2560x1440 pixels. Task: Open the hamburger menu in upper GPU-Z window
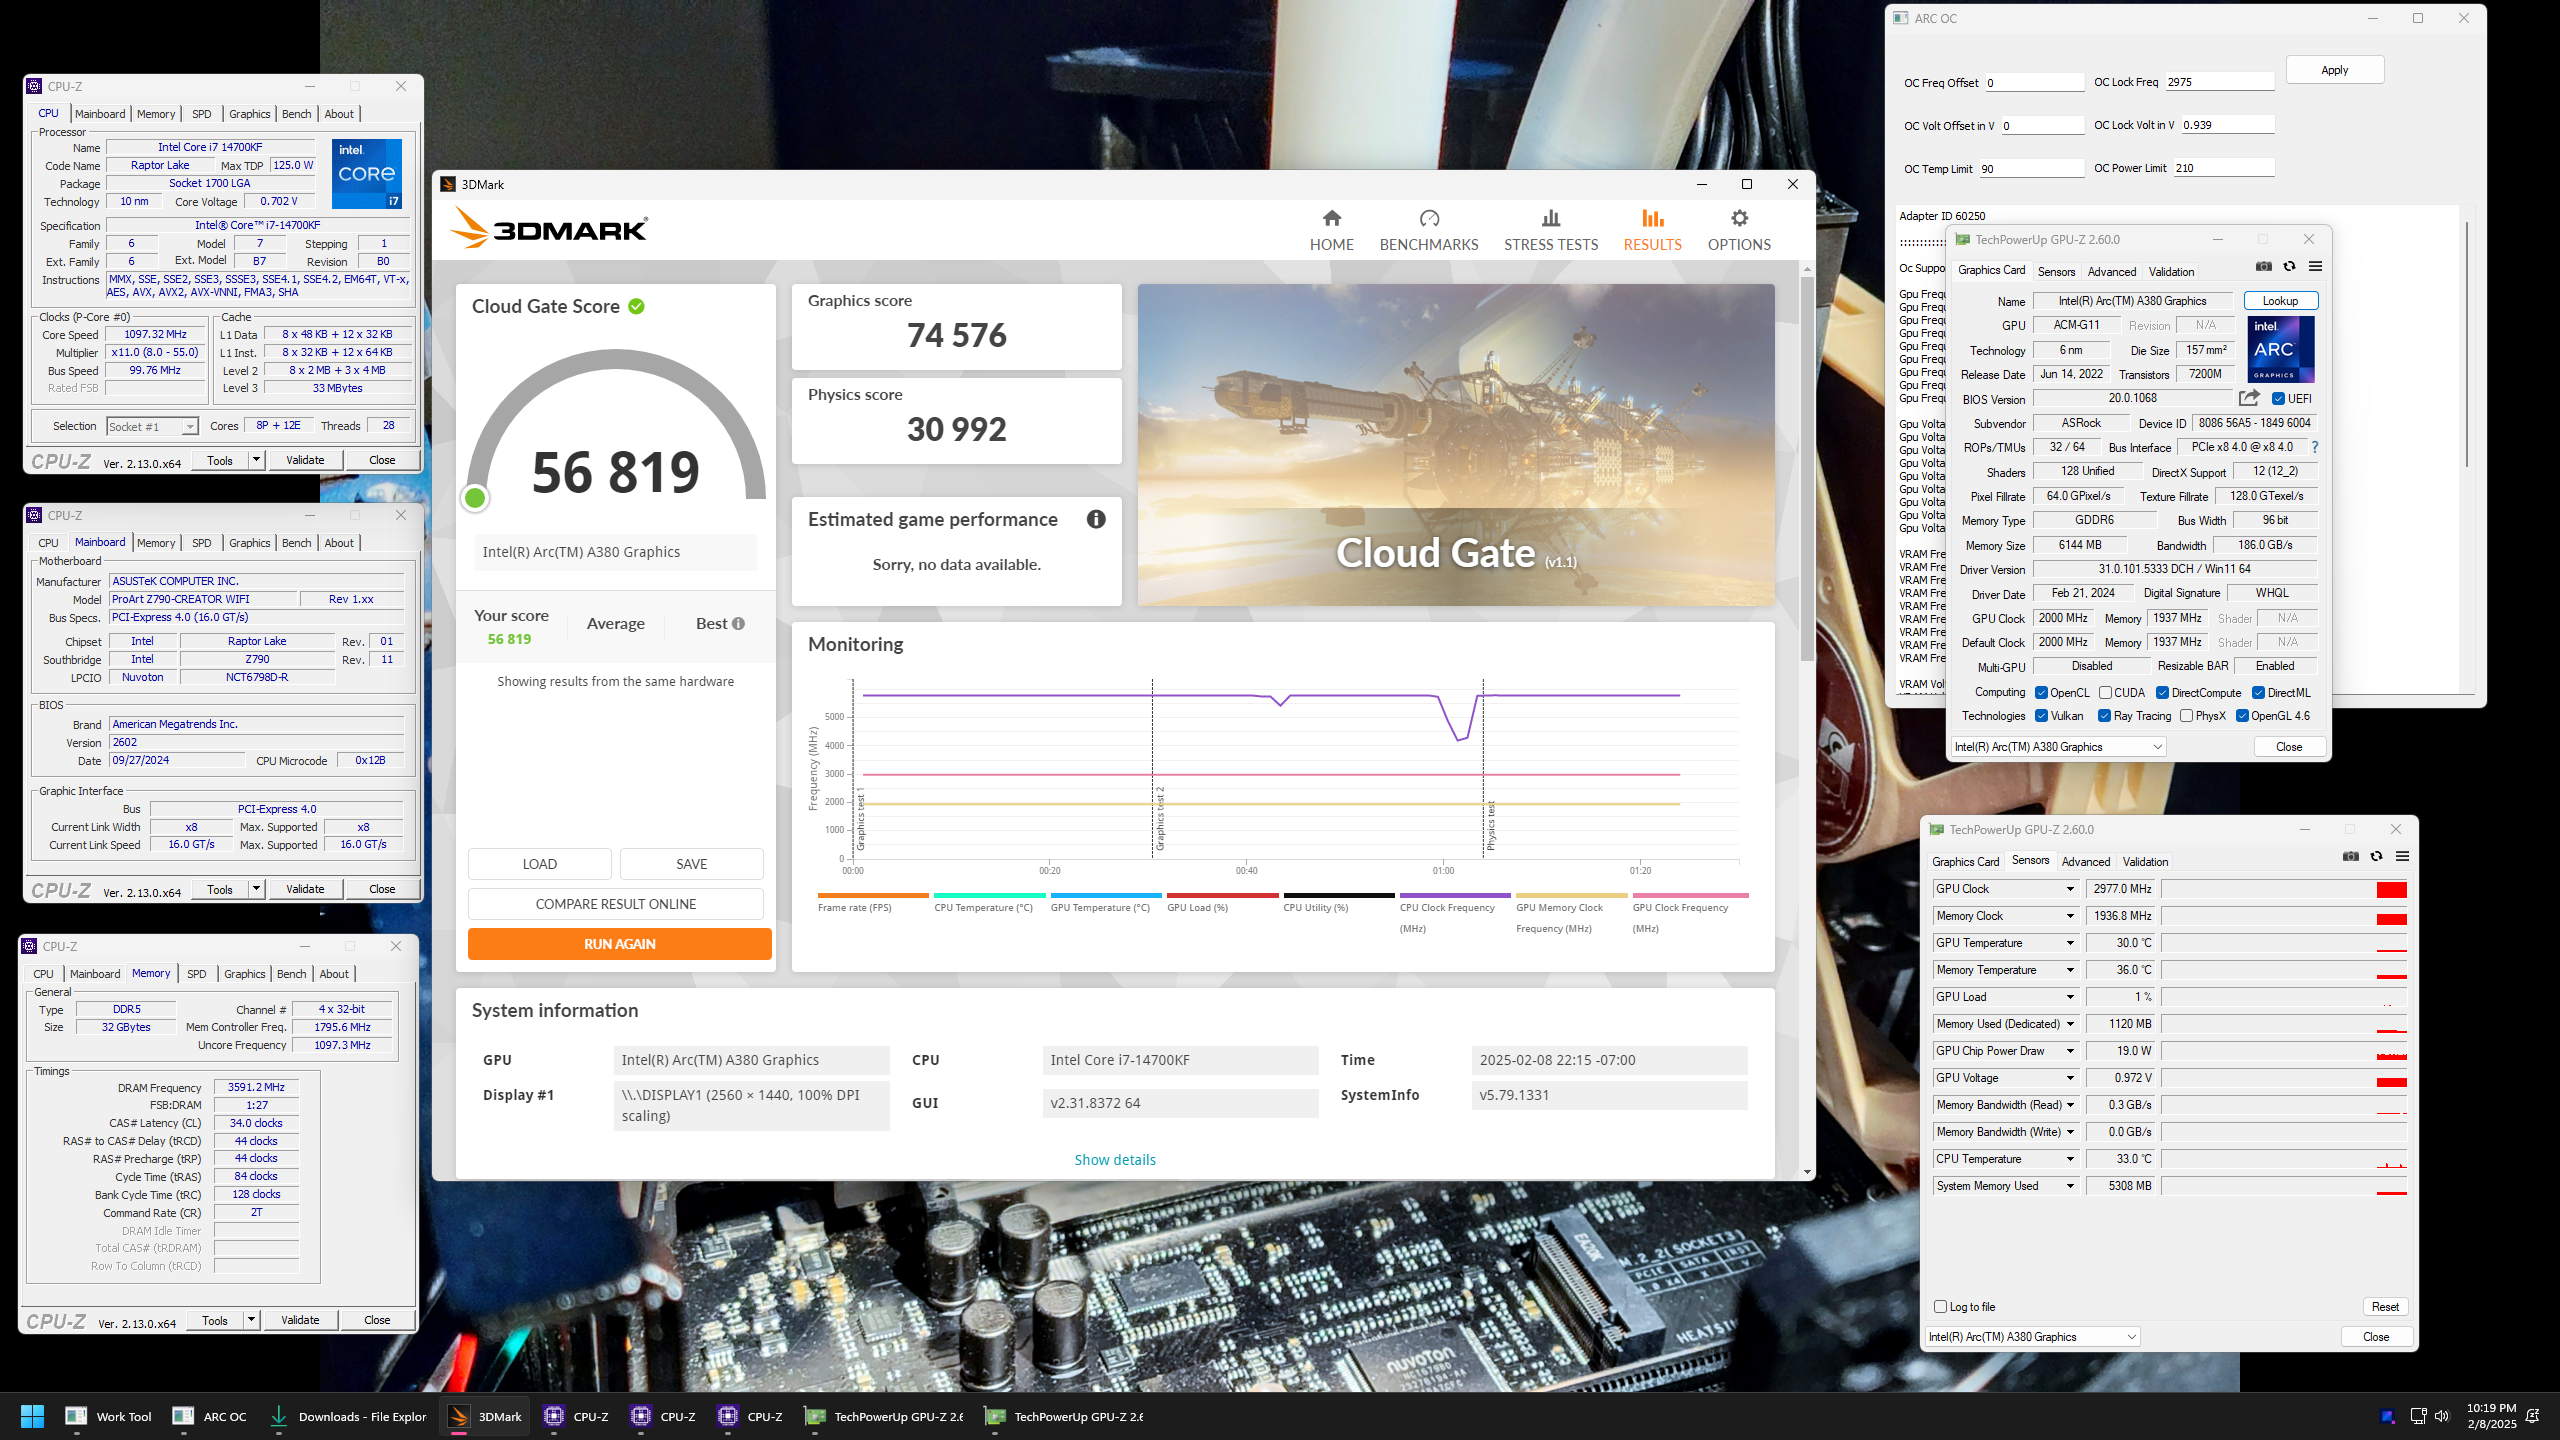[x=2315, y=266]
